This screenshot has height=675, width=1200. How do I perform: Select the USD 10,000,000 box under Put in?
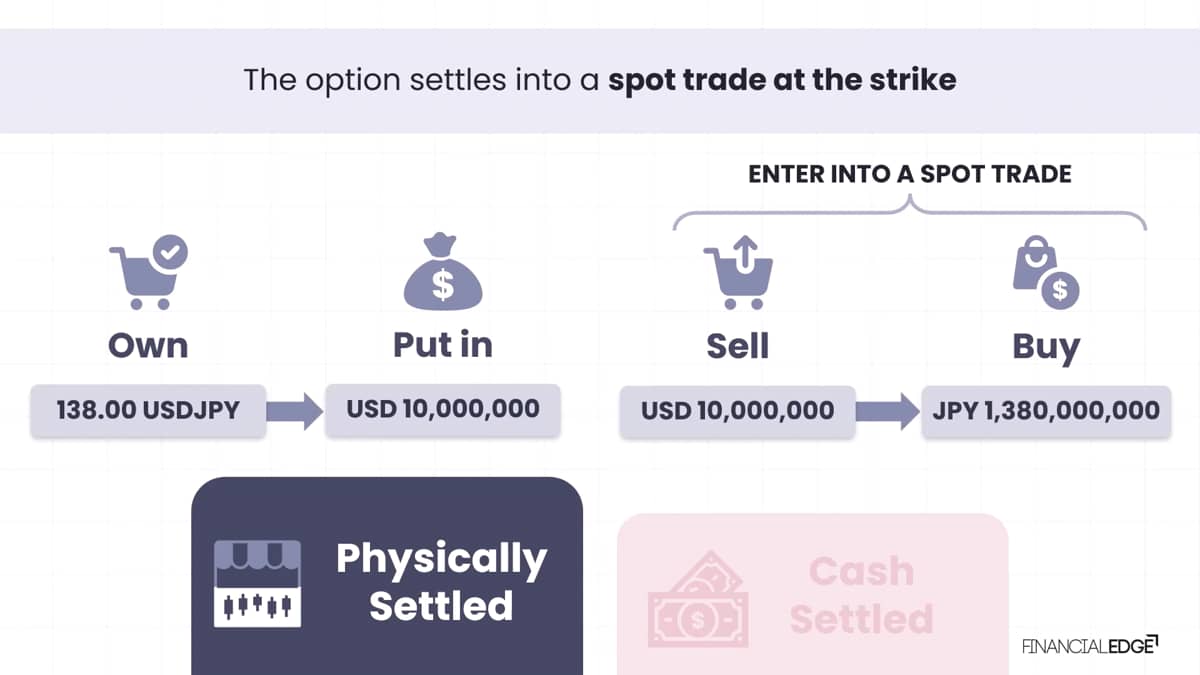(443, 409)
